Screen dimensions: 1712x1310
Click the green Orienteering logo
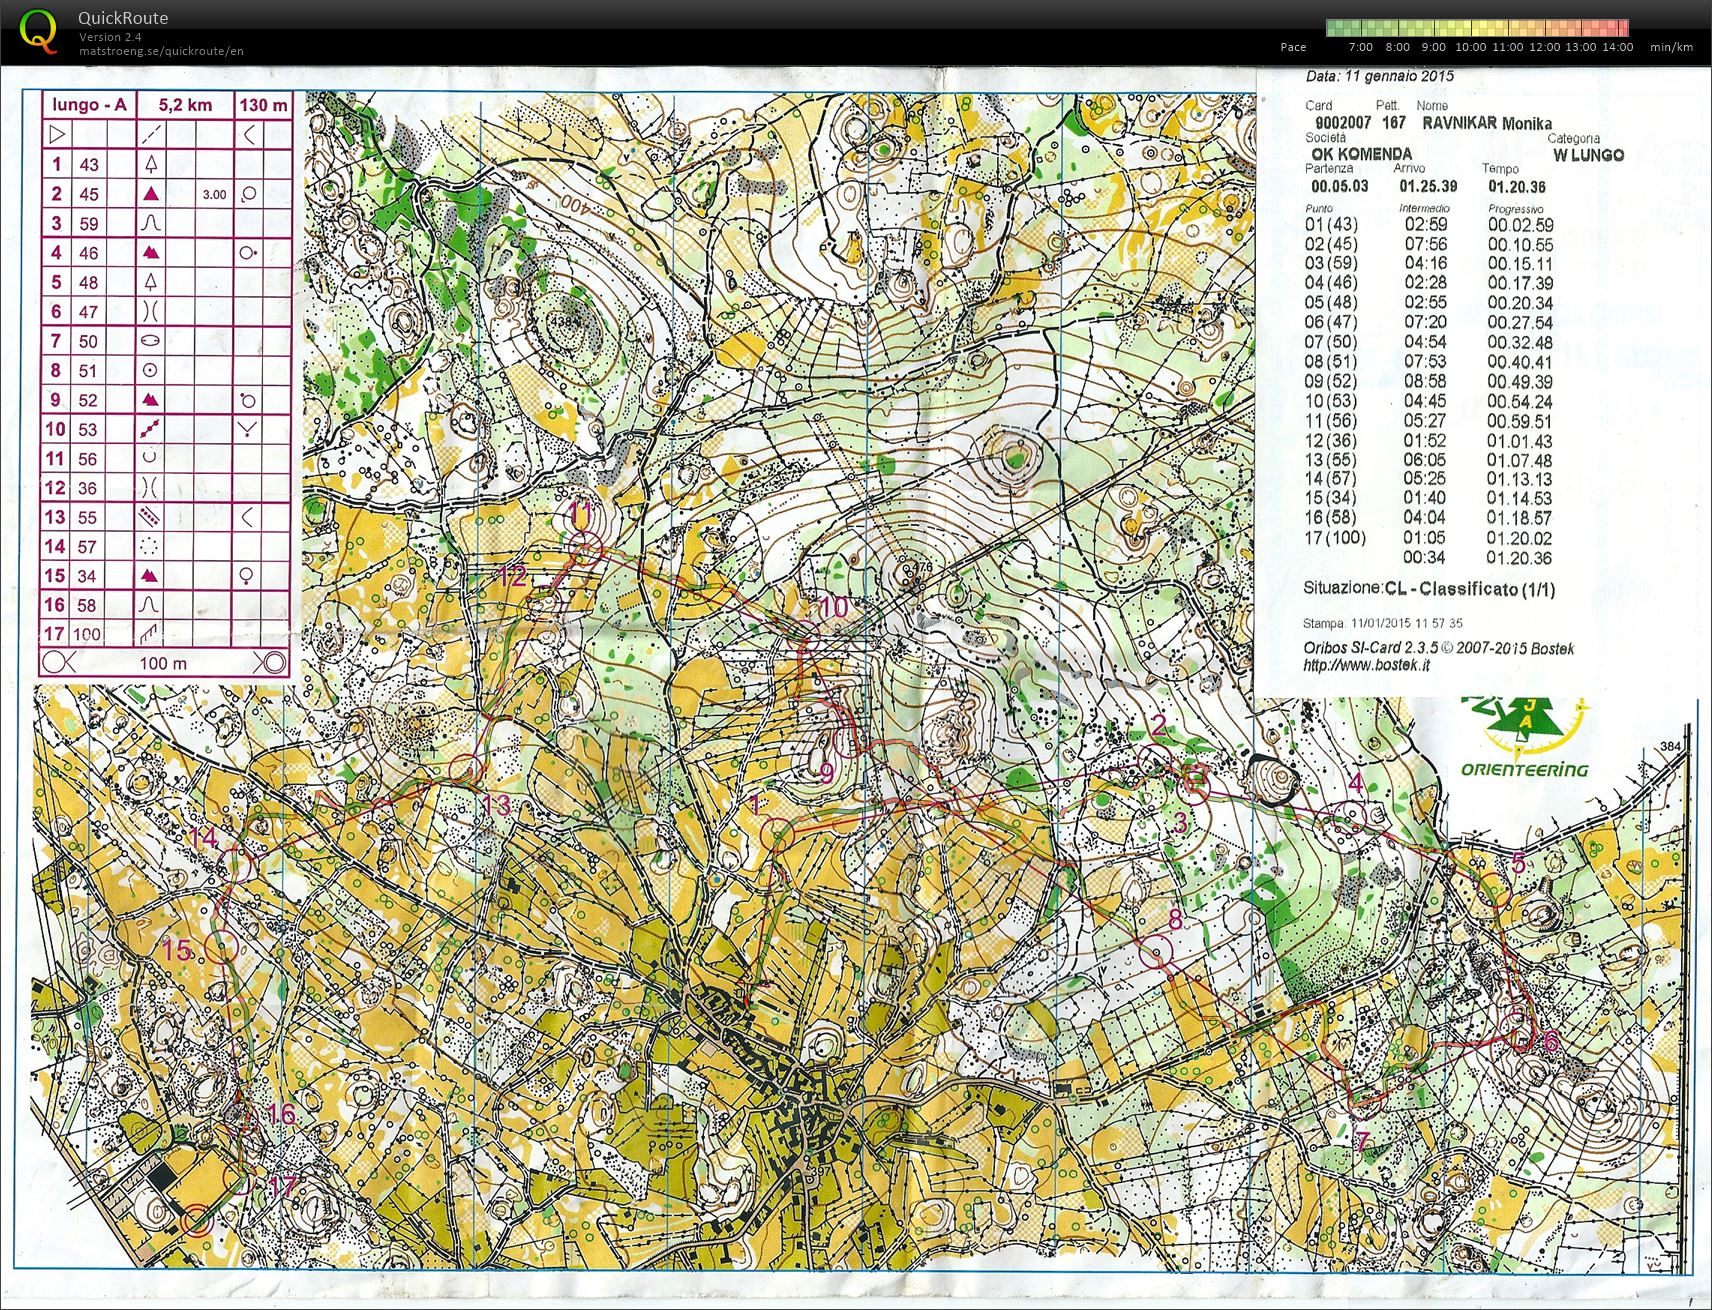(1524, 738)
